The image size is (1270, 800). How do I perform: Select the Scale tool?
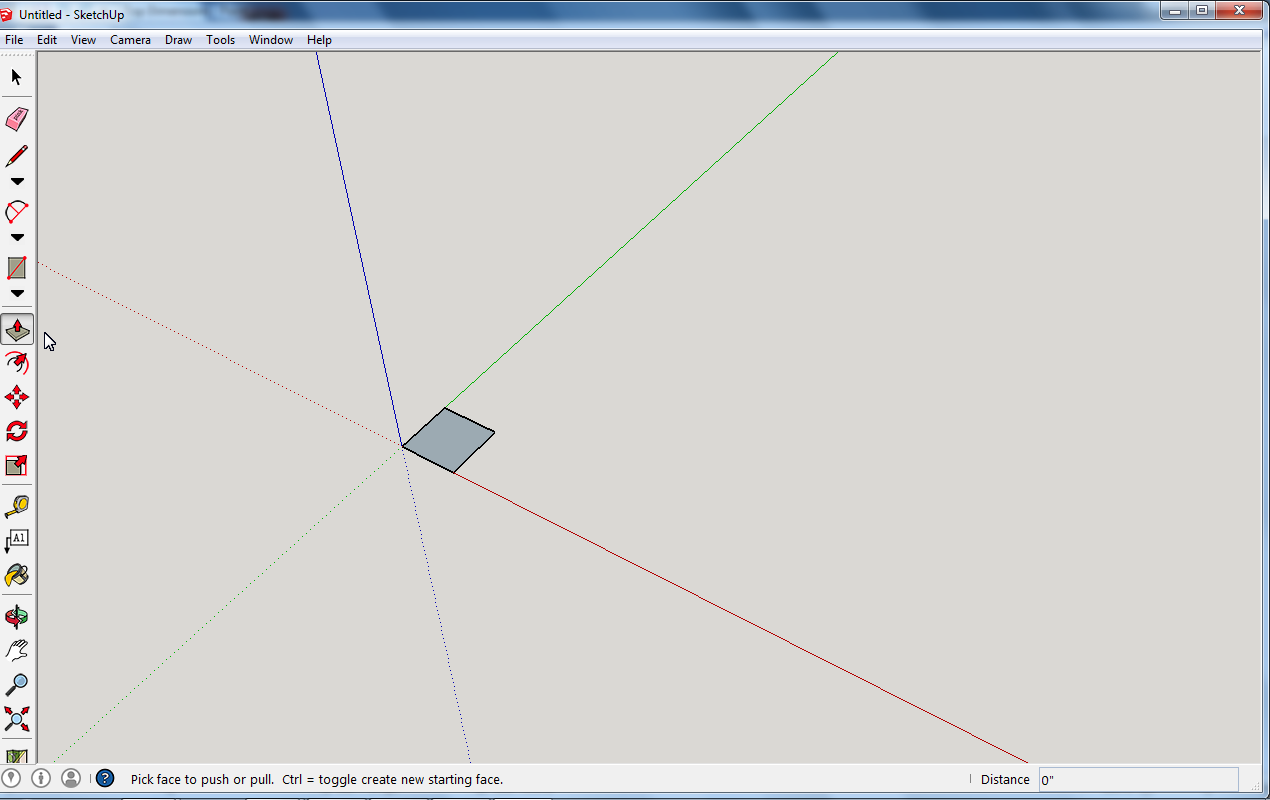click(x=17, y=465)
